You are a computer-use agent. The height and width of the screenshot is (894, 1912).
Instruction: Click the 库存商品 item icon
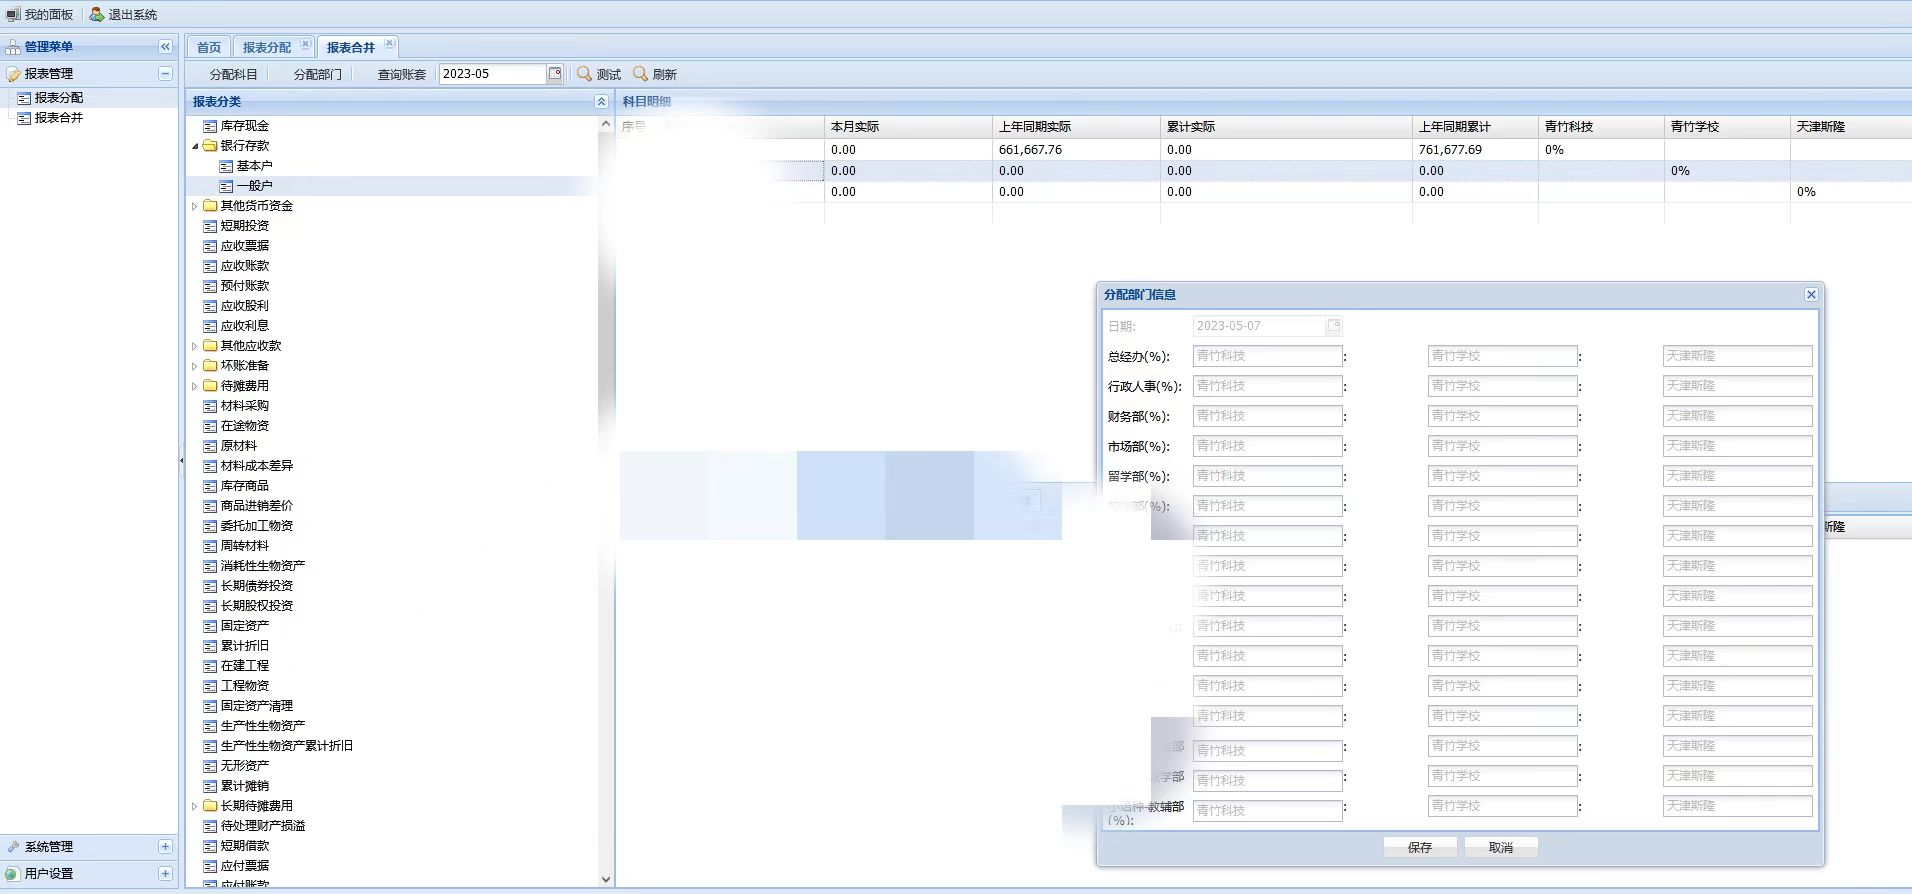click(x=210, y=486)
